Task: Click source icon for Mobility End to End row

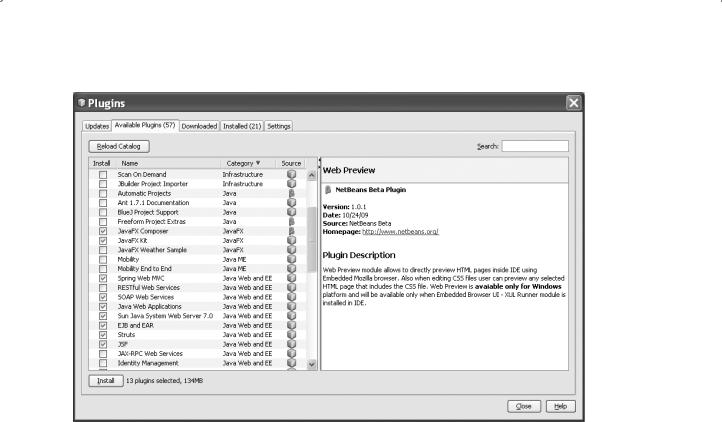Action: [291, 269]
